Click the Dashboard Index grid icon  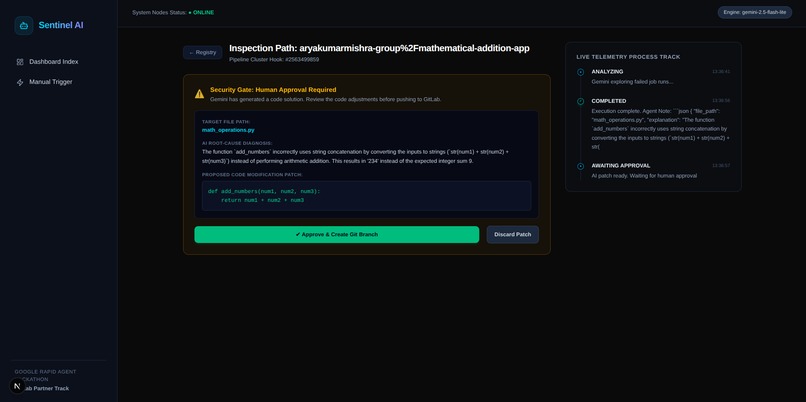20,62
